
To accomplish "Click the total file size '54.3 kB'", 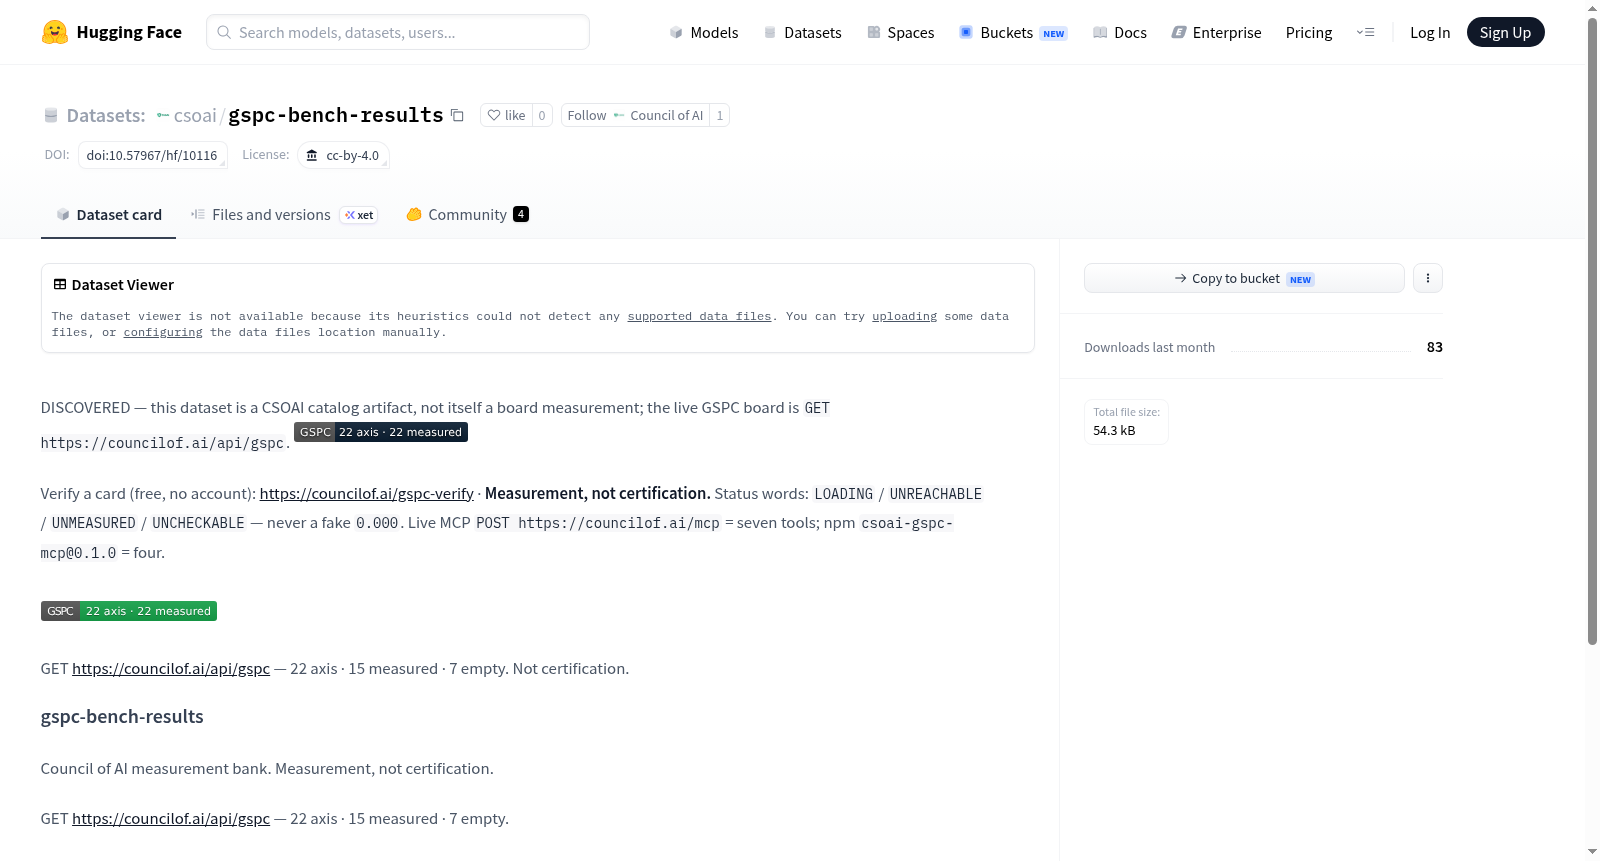I will [1114, 430].
